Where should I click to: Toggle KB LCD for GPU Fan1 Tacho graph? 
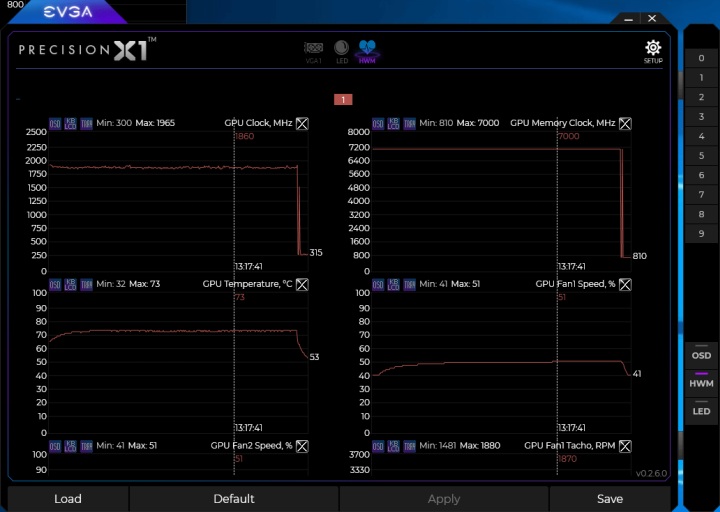[x=393, y=446]
